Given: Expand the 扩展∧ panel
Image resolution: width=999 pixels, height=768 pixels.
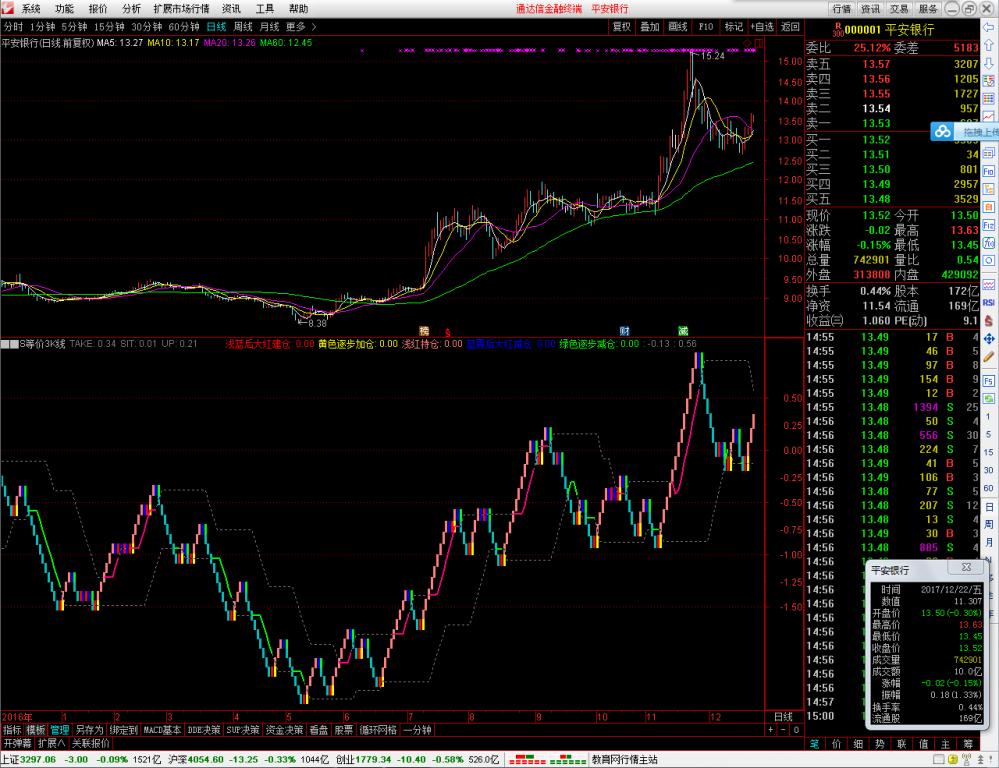Looking at the screenshot, I should 52,743.
